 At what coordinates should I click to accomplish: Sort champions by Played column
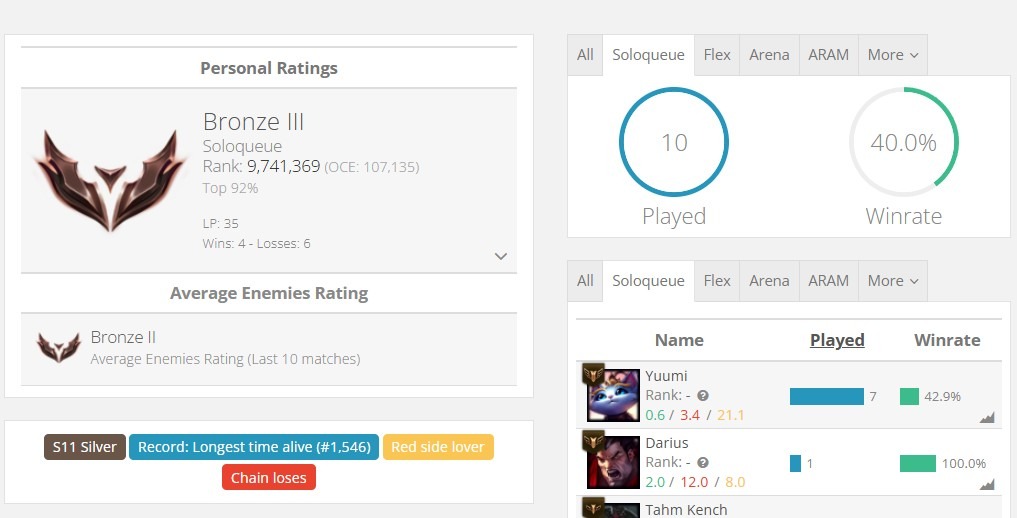[x=837, y=340]
